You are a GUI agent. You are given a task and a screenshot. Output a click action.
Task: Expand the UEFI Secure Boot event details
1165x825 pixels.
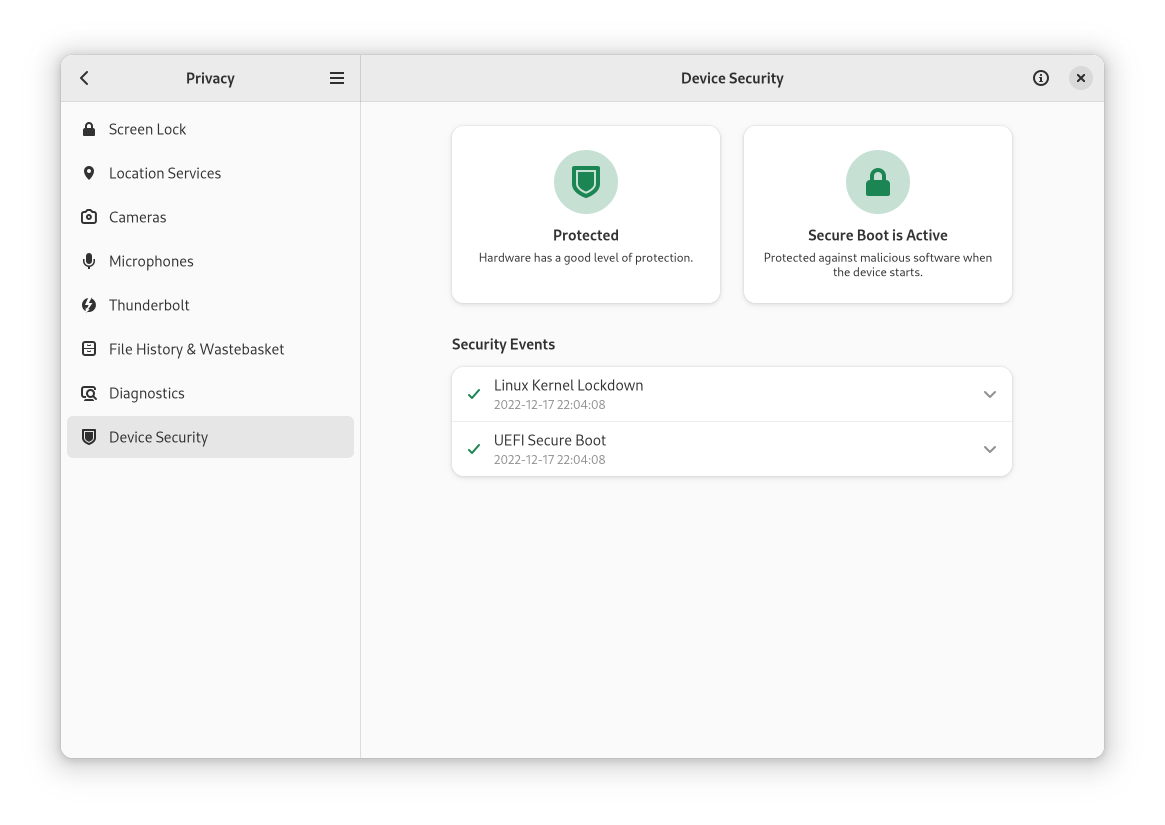(990, 449)
